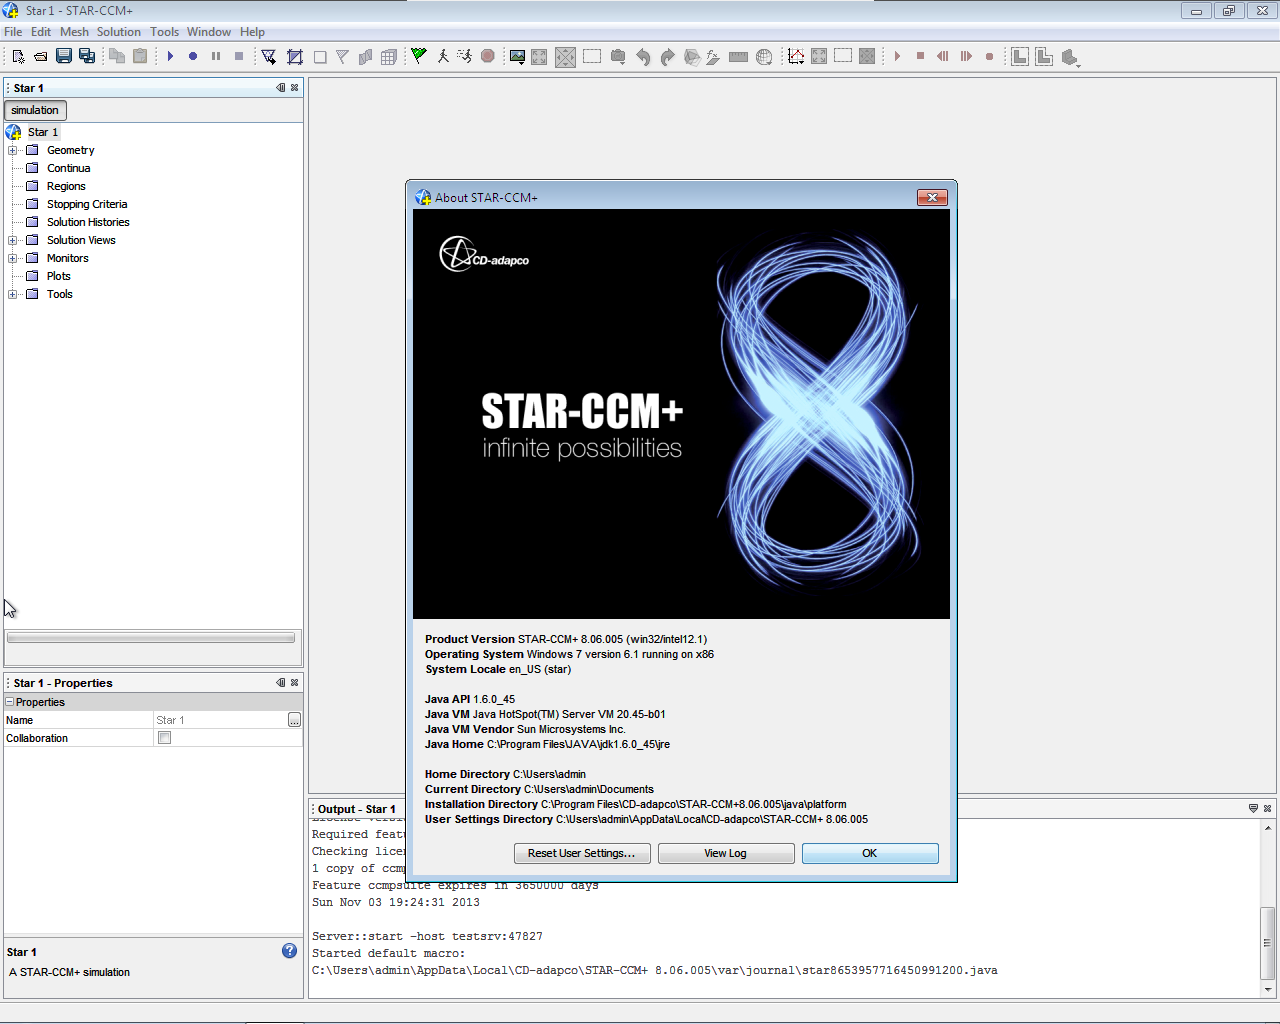Expand the Solution Views tree node
Image resolution: width=1280 pixels, height=1024 pixels.
coord(13,240)
